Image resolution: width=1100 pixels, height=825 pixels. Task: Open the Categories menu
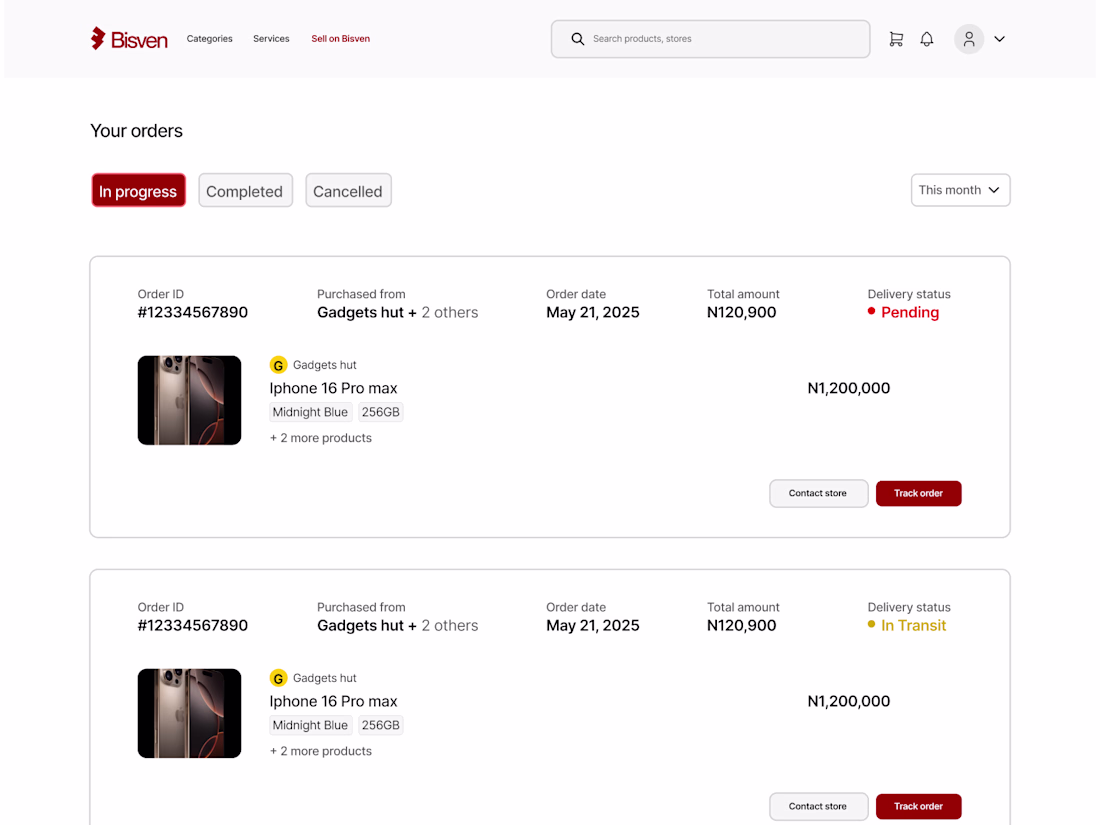209,39
